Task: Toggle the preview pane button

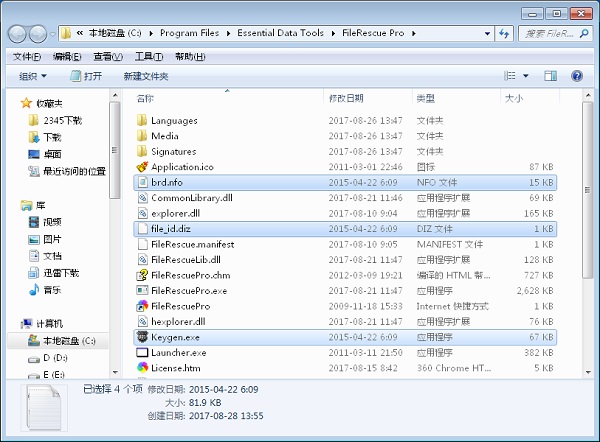Action: (550, 76)
